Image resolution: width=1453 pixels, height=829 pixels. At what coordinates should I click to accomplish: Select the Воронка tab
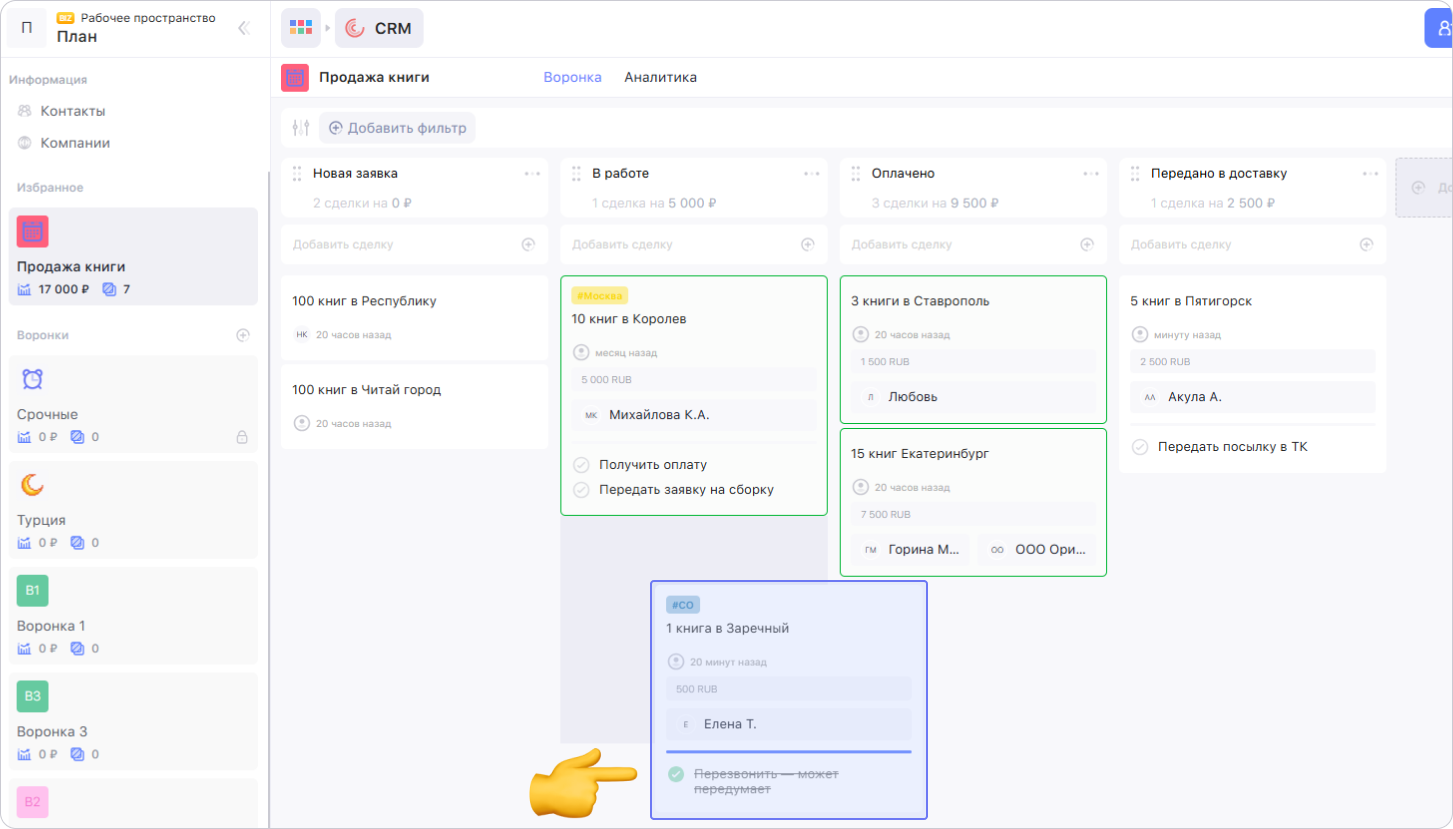tap(572, 77)
